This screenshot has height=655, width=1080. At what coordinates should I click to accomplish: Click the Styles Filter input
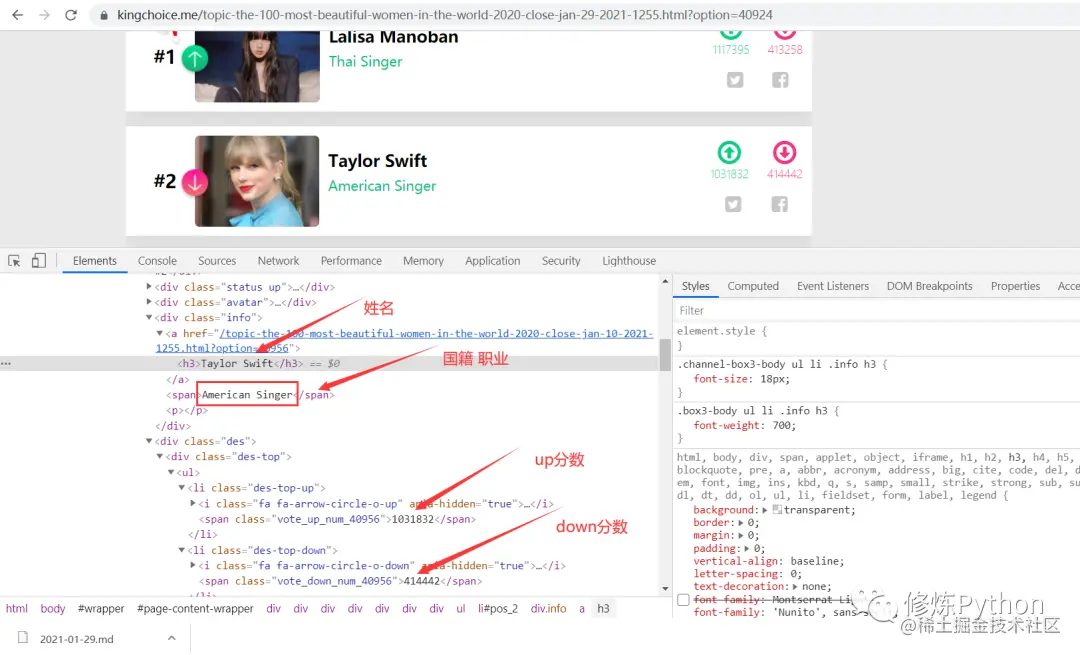[x=876, y=311]
